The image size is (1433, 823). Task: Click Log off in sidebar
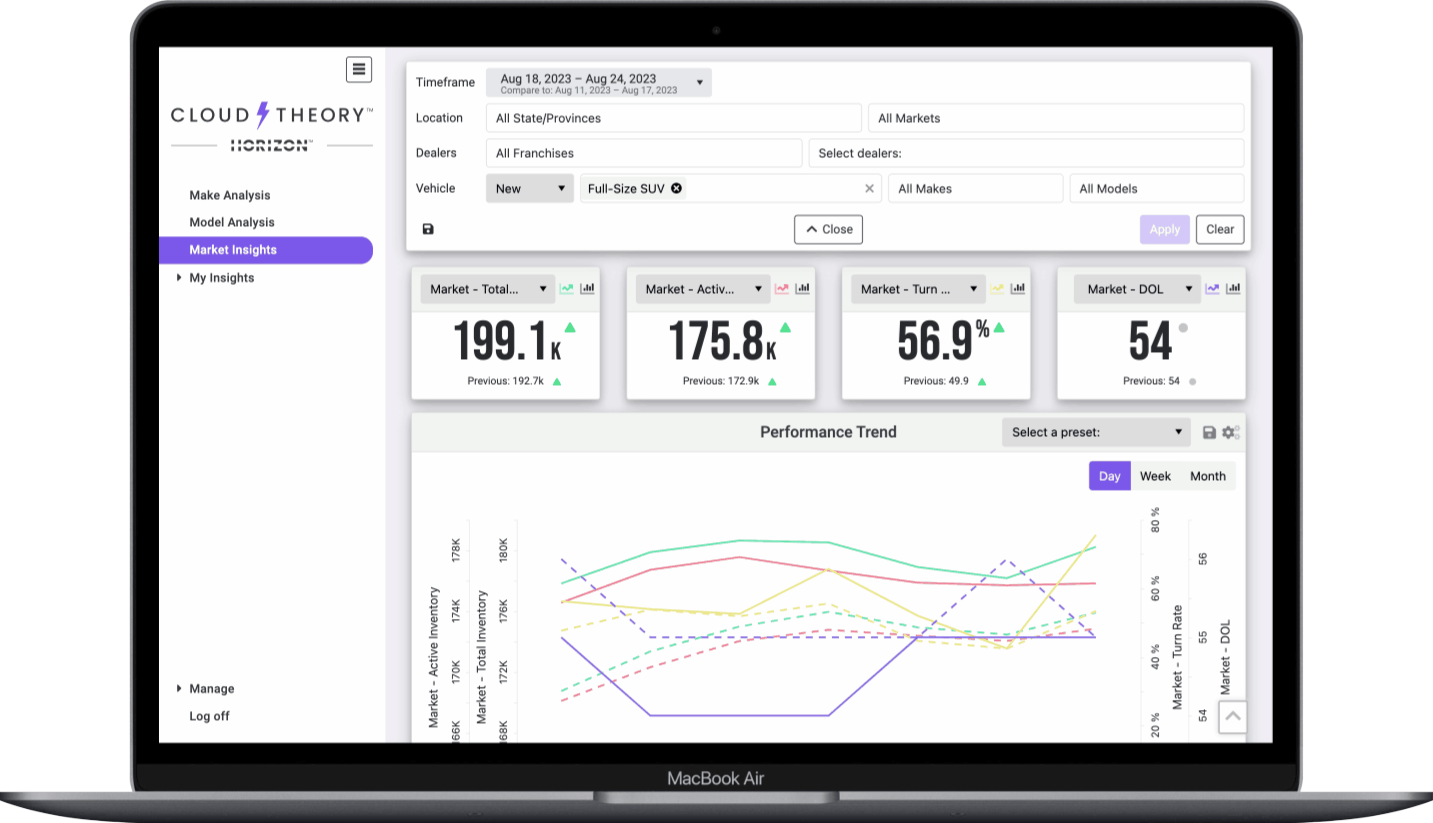tap(210, 716)
